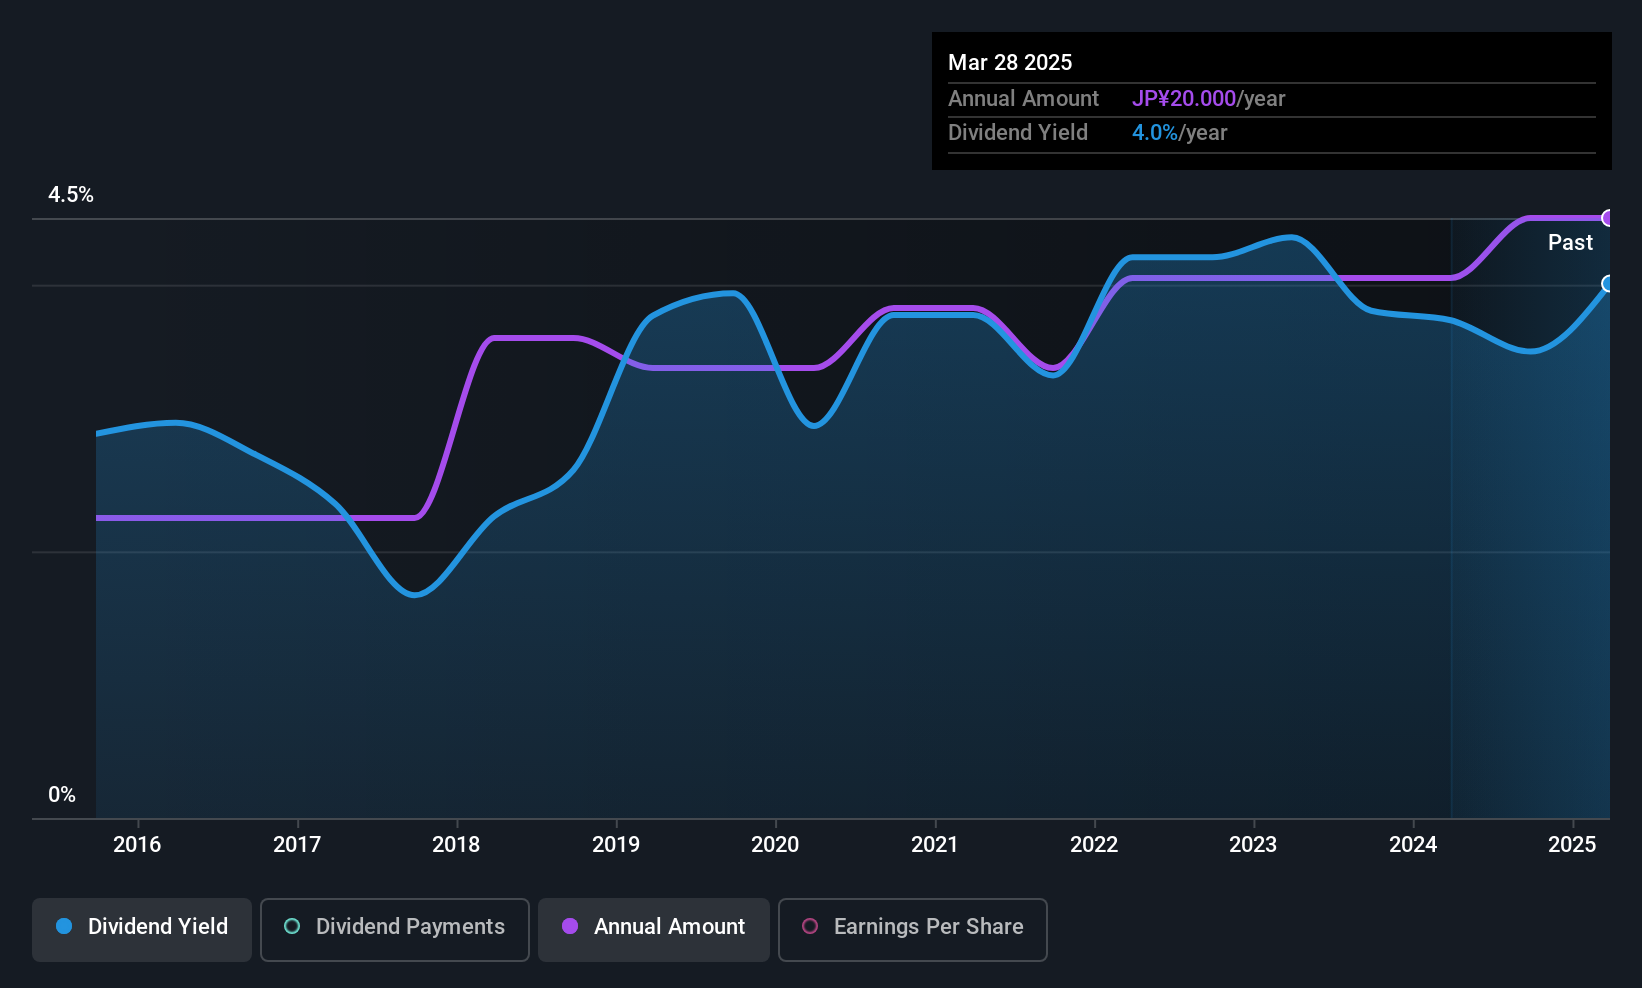Image resolution: width=1642 pixels, height=988 pixels.
Task: Click the blue Dividend Yield legend dot
Action: click(x=64, y=926)
